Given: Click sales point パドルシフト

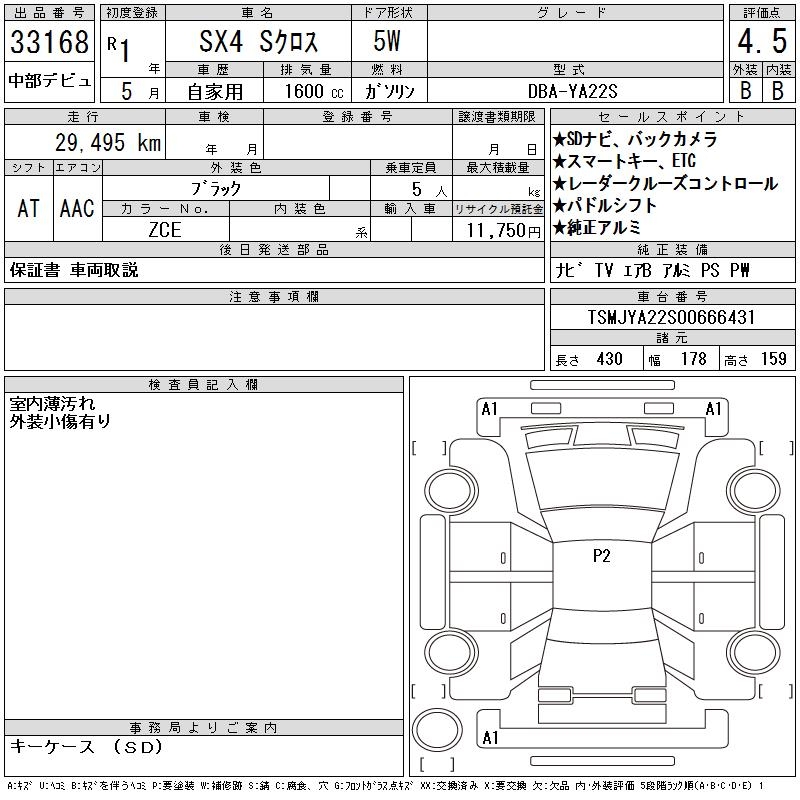Looking at the screenshot, I should 605,205.
